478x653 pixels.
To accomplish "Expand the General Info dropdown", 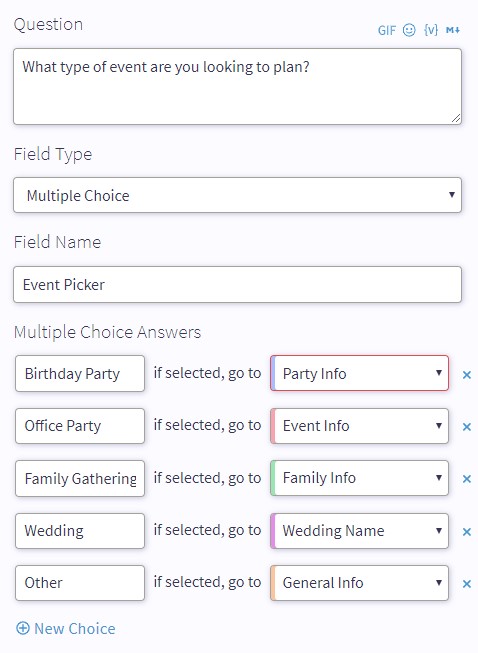I will (359, 583).
